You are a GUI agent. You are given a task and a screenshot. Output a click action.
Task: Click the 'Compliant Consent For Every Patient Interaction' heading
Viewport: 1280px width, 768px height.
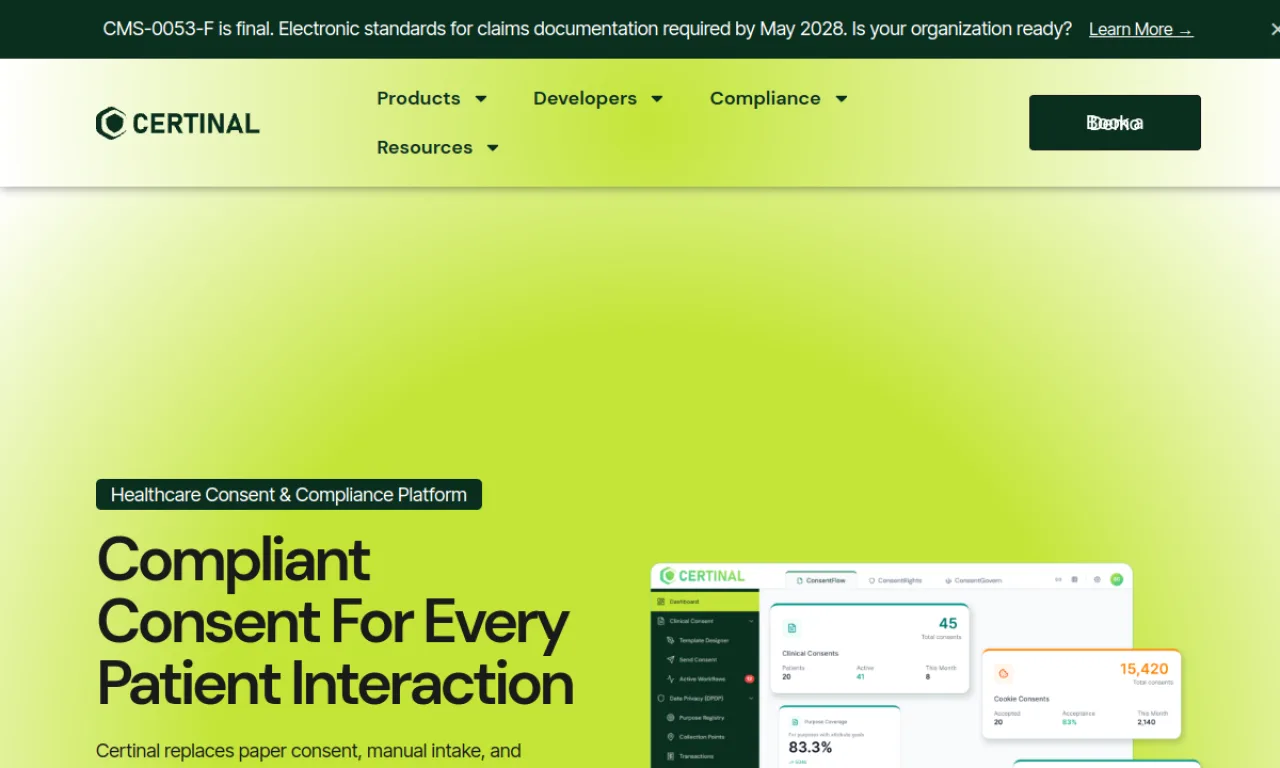point(335,621)
